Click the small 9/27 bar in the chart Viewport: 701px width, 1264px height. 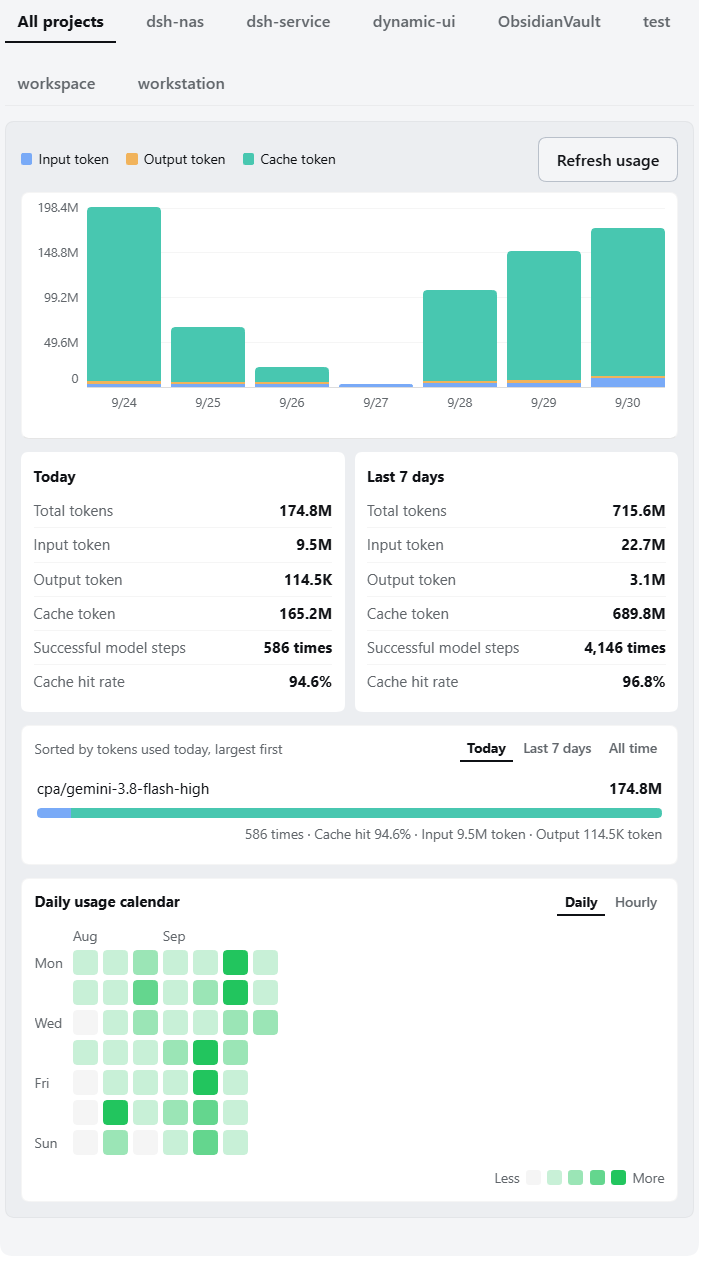point(376,385)
